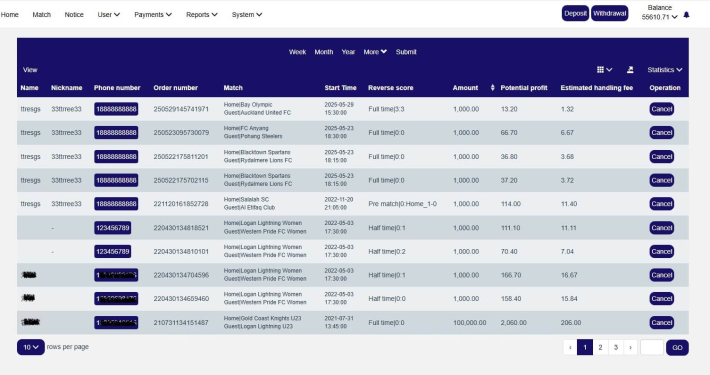Change the 10 rows per page selector
This screenshot has width=710, height=375.
coord(31,347)
